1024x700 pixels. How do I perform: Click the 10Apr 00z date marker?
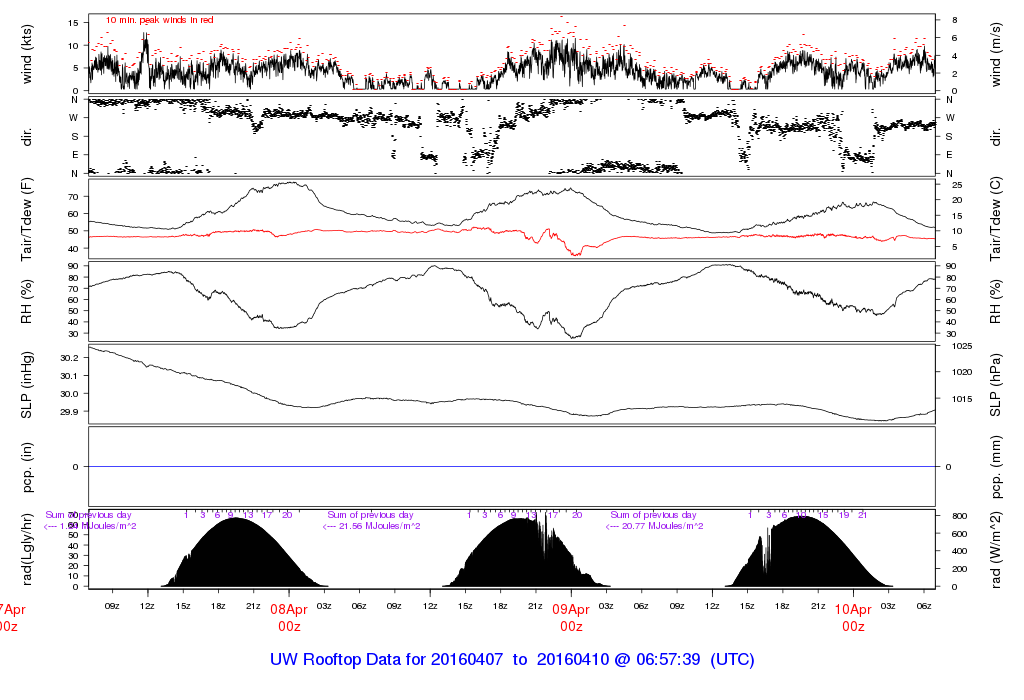pyautogui.click(x=853, y=616)
